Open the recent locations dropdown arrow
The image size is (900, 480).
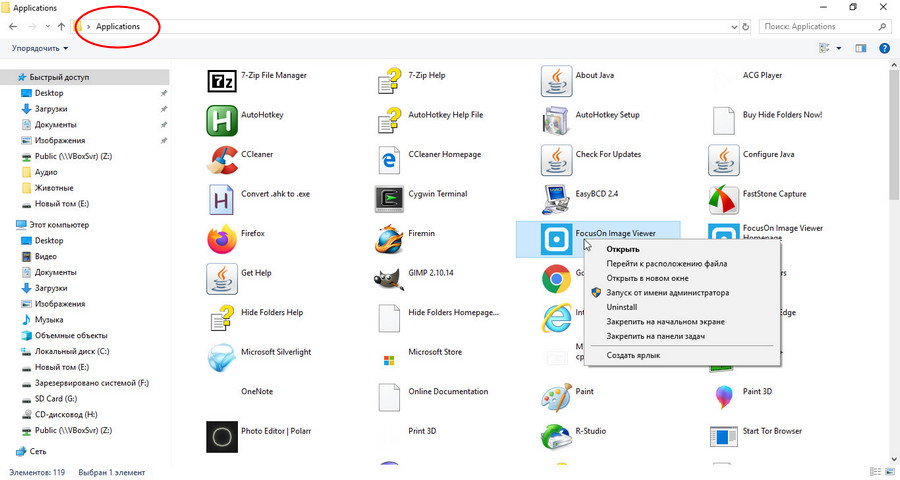click(x=48, y=26)
